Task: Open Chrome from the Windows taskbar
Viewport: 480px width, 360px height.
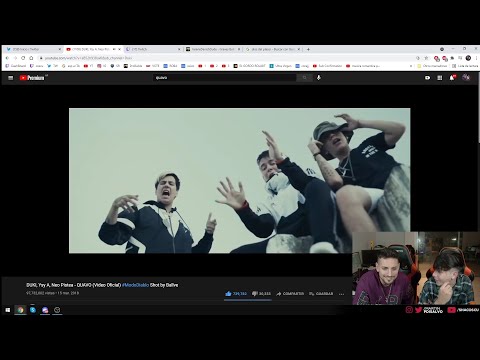Action: pos(20,310)
